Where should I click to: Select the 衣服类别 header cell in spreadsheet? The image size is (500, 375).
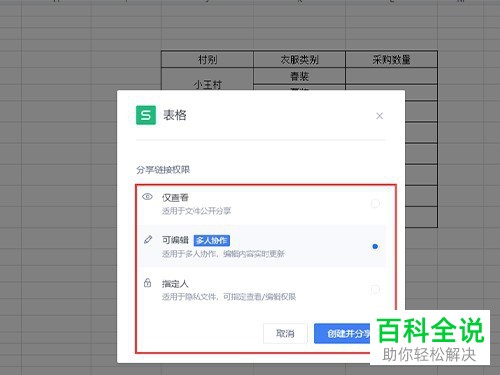coord(299,59)
